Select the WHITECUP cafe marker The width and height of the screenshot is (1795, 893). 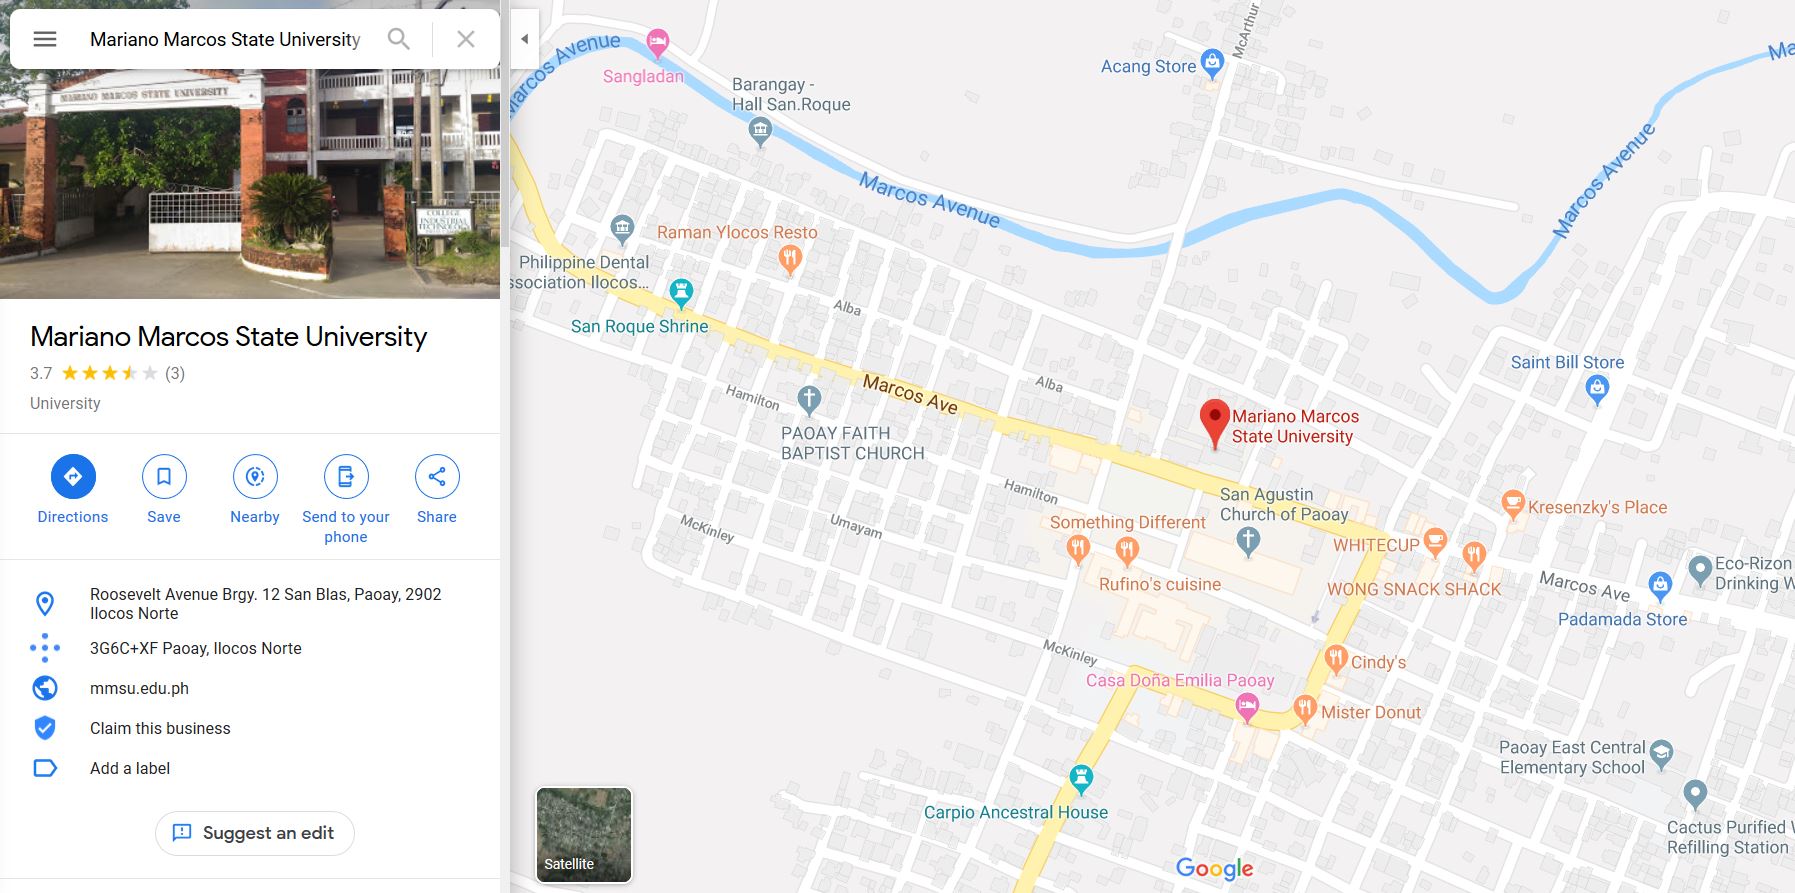pos(1435,542)
